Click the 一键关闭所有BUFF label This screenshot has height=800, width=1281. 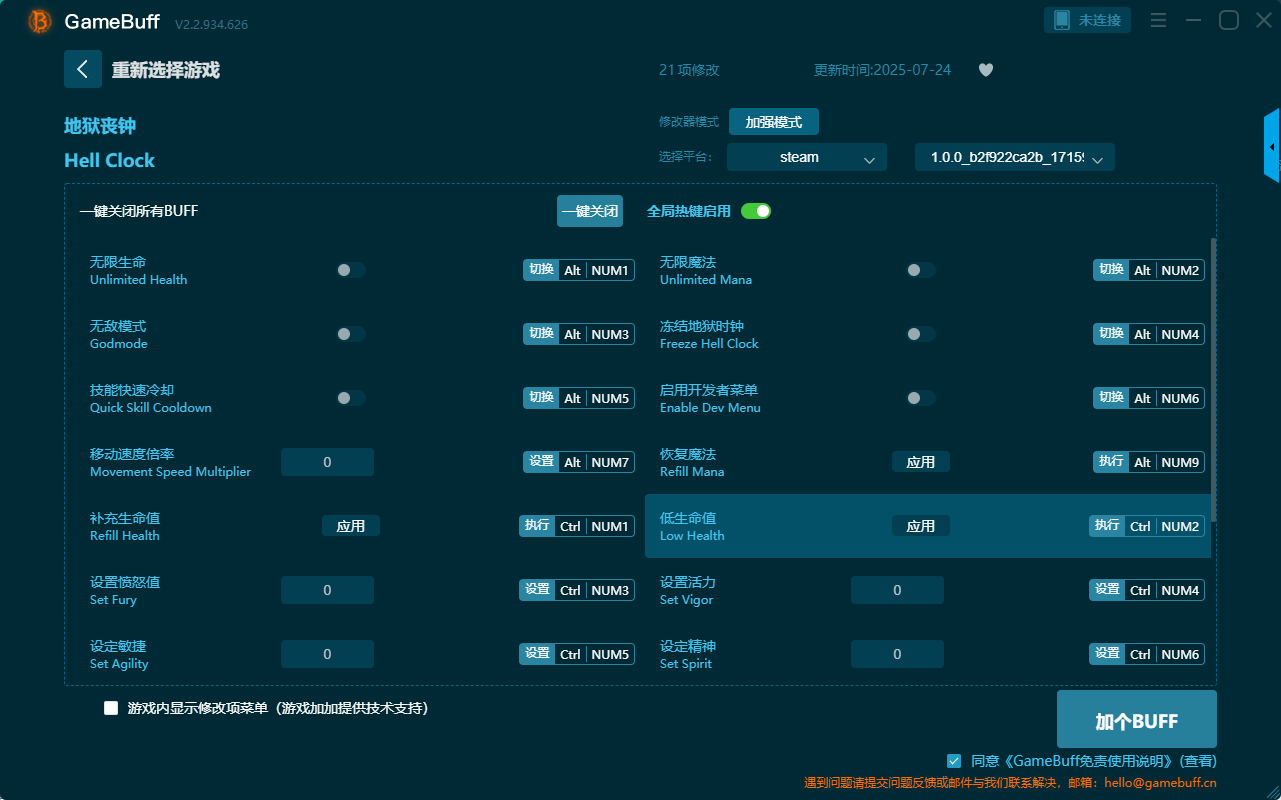tap(139, 211)
